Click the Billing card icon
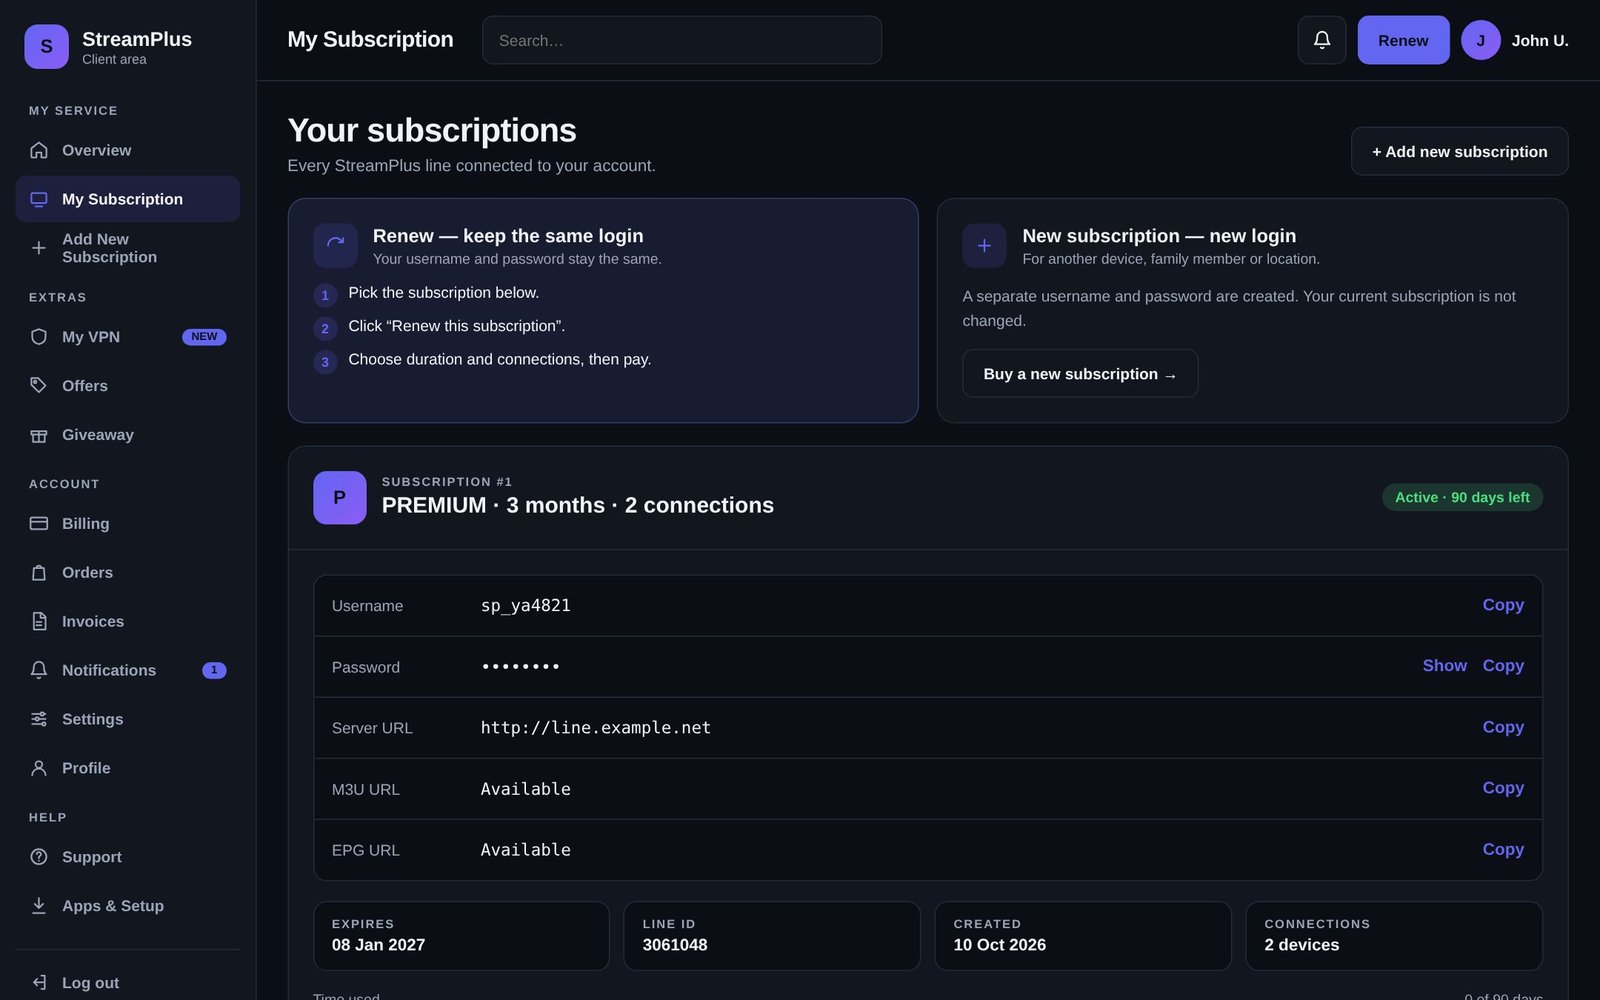The width and height of the screenshot is (1600, 1000). tap(39, 523)
